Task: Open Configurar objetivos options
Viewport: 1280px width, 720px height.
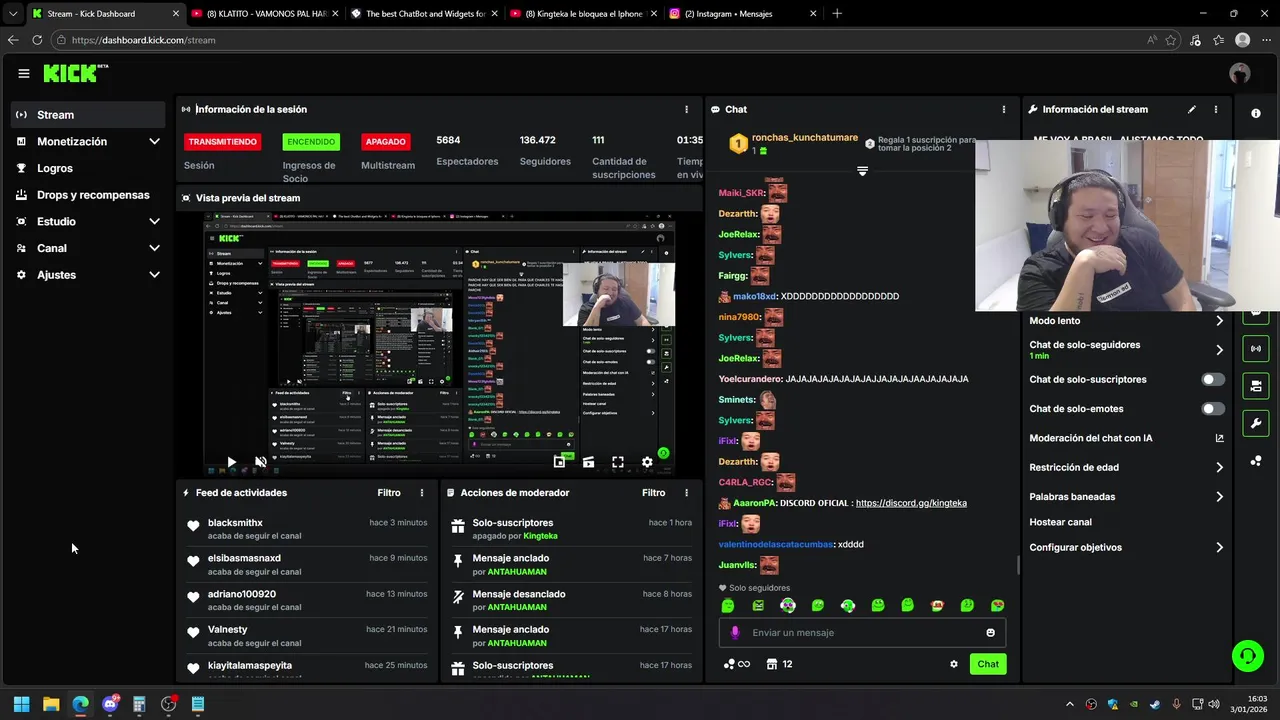Action: (1127, 547)
